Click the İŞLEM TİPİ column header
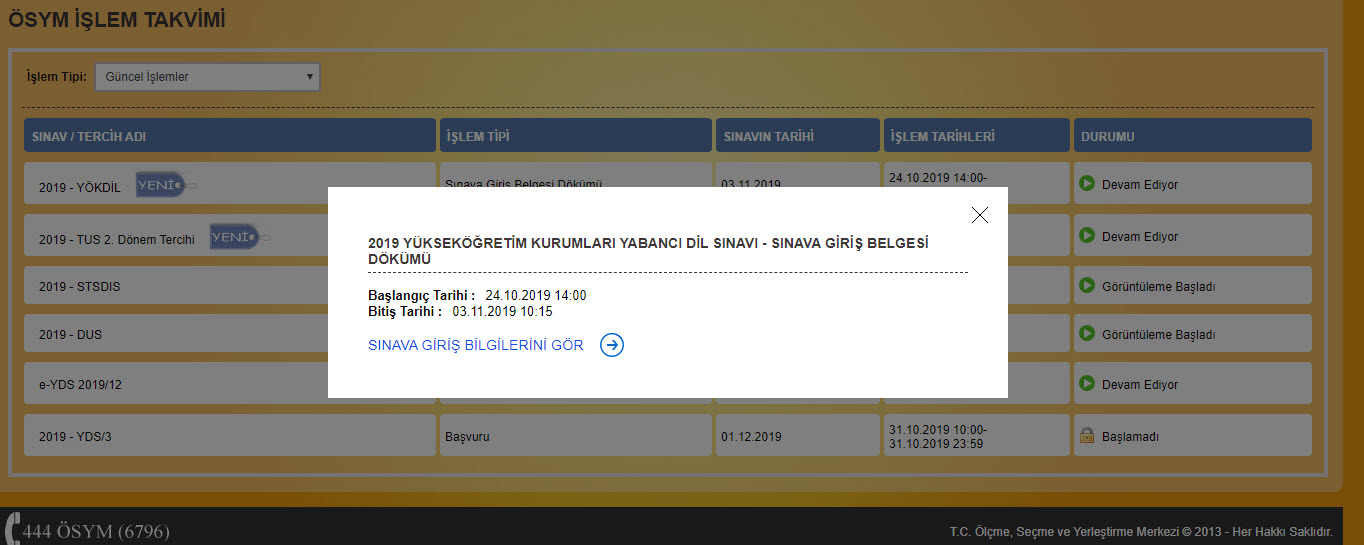The width and height of the screenshot is (1364, 545). (575, 136)
